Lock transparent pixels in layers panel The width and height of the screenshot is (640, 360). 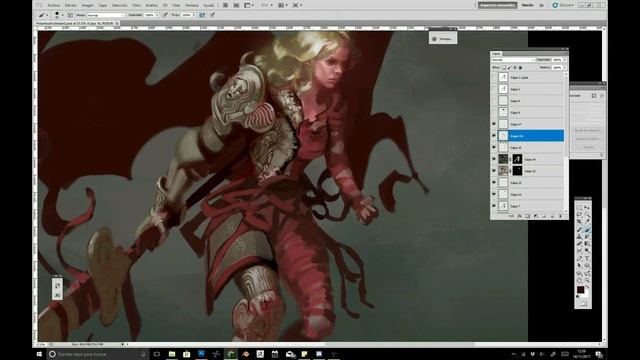coord(504,67)
